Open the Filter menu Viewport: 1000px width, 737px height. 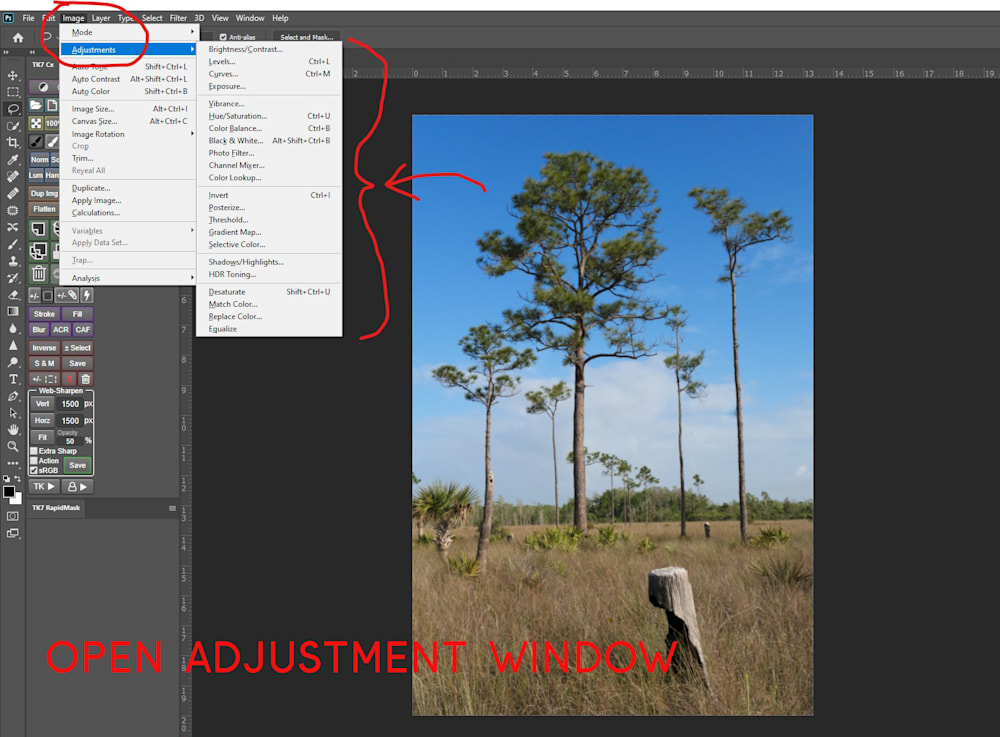coord(178,18)
